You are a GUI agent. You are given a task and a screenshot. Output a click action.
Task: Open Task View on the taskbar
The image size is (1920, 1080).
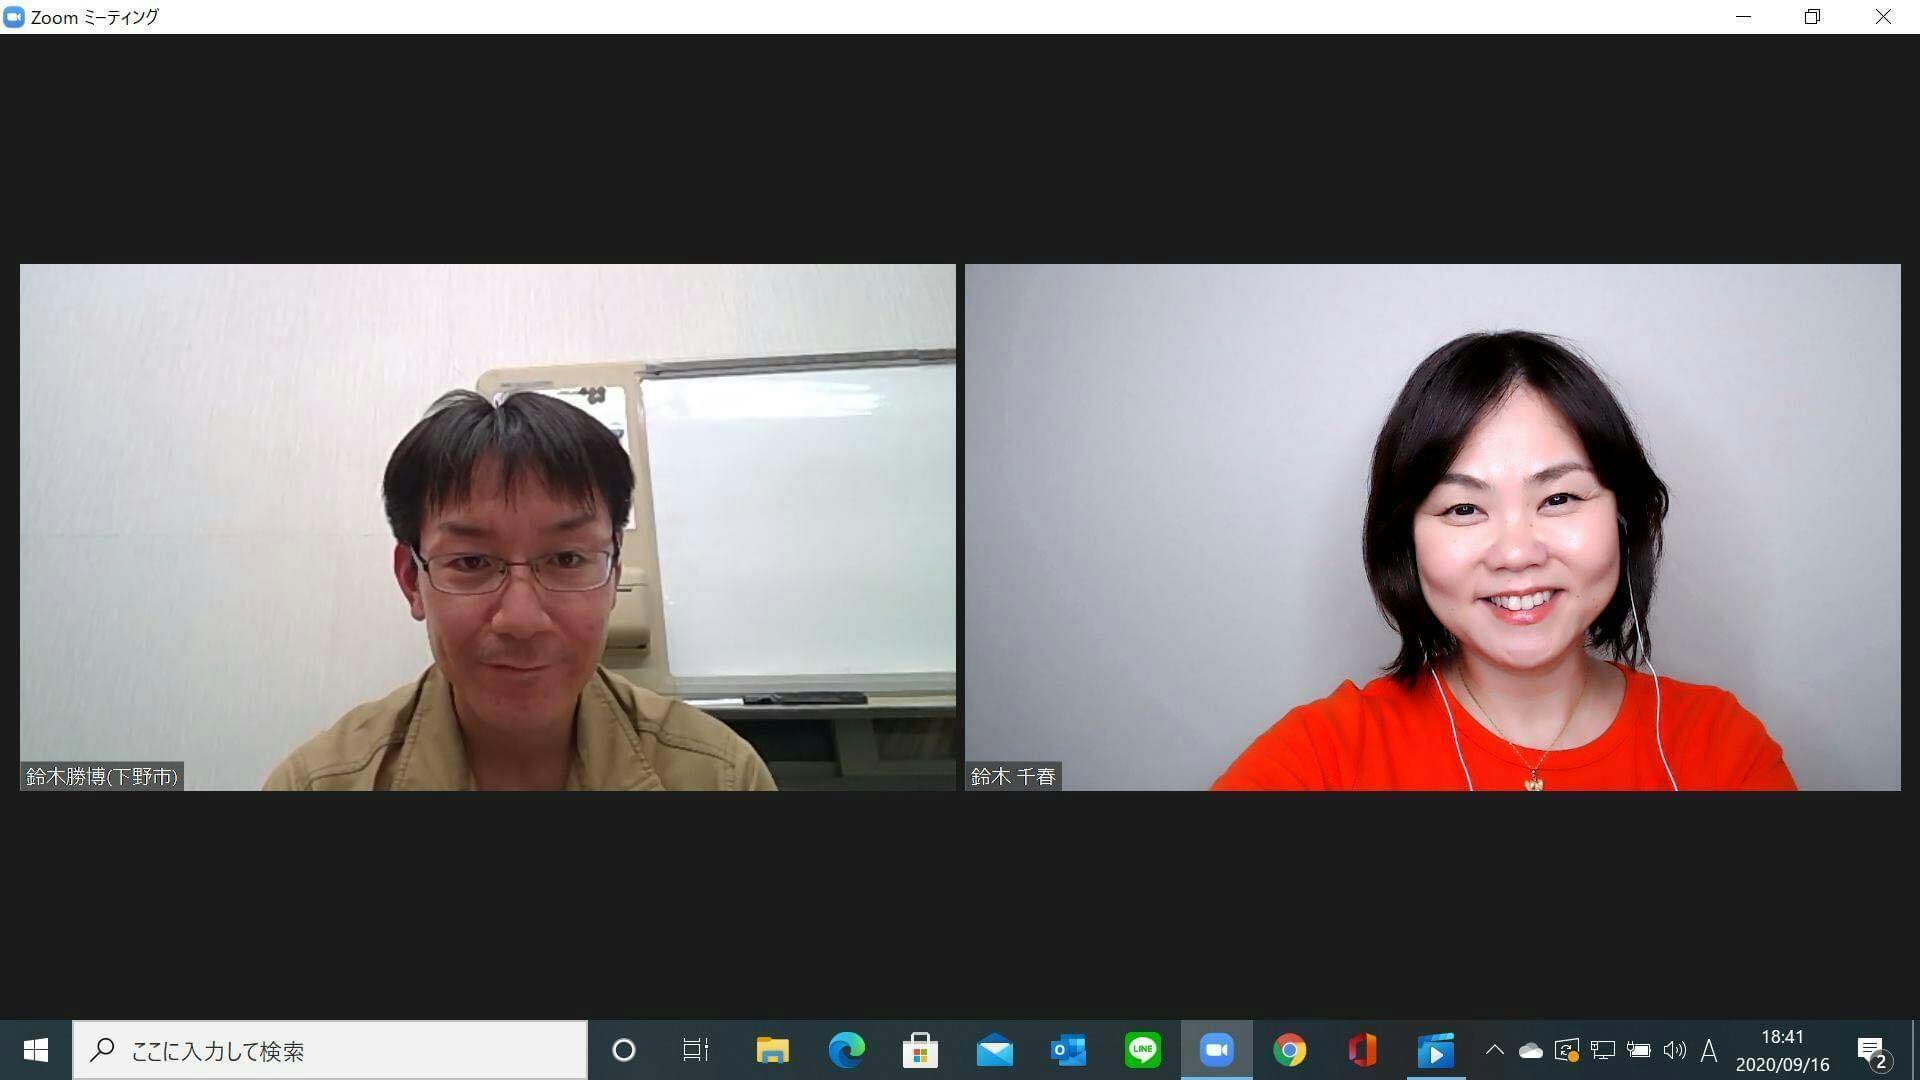(x=695, y=1050)
